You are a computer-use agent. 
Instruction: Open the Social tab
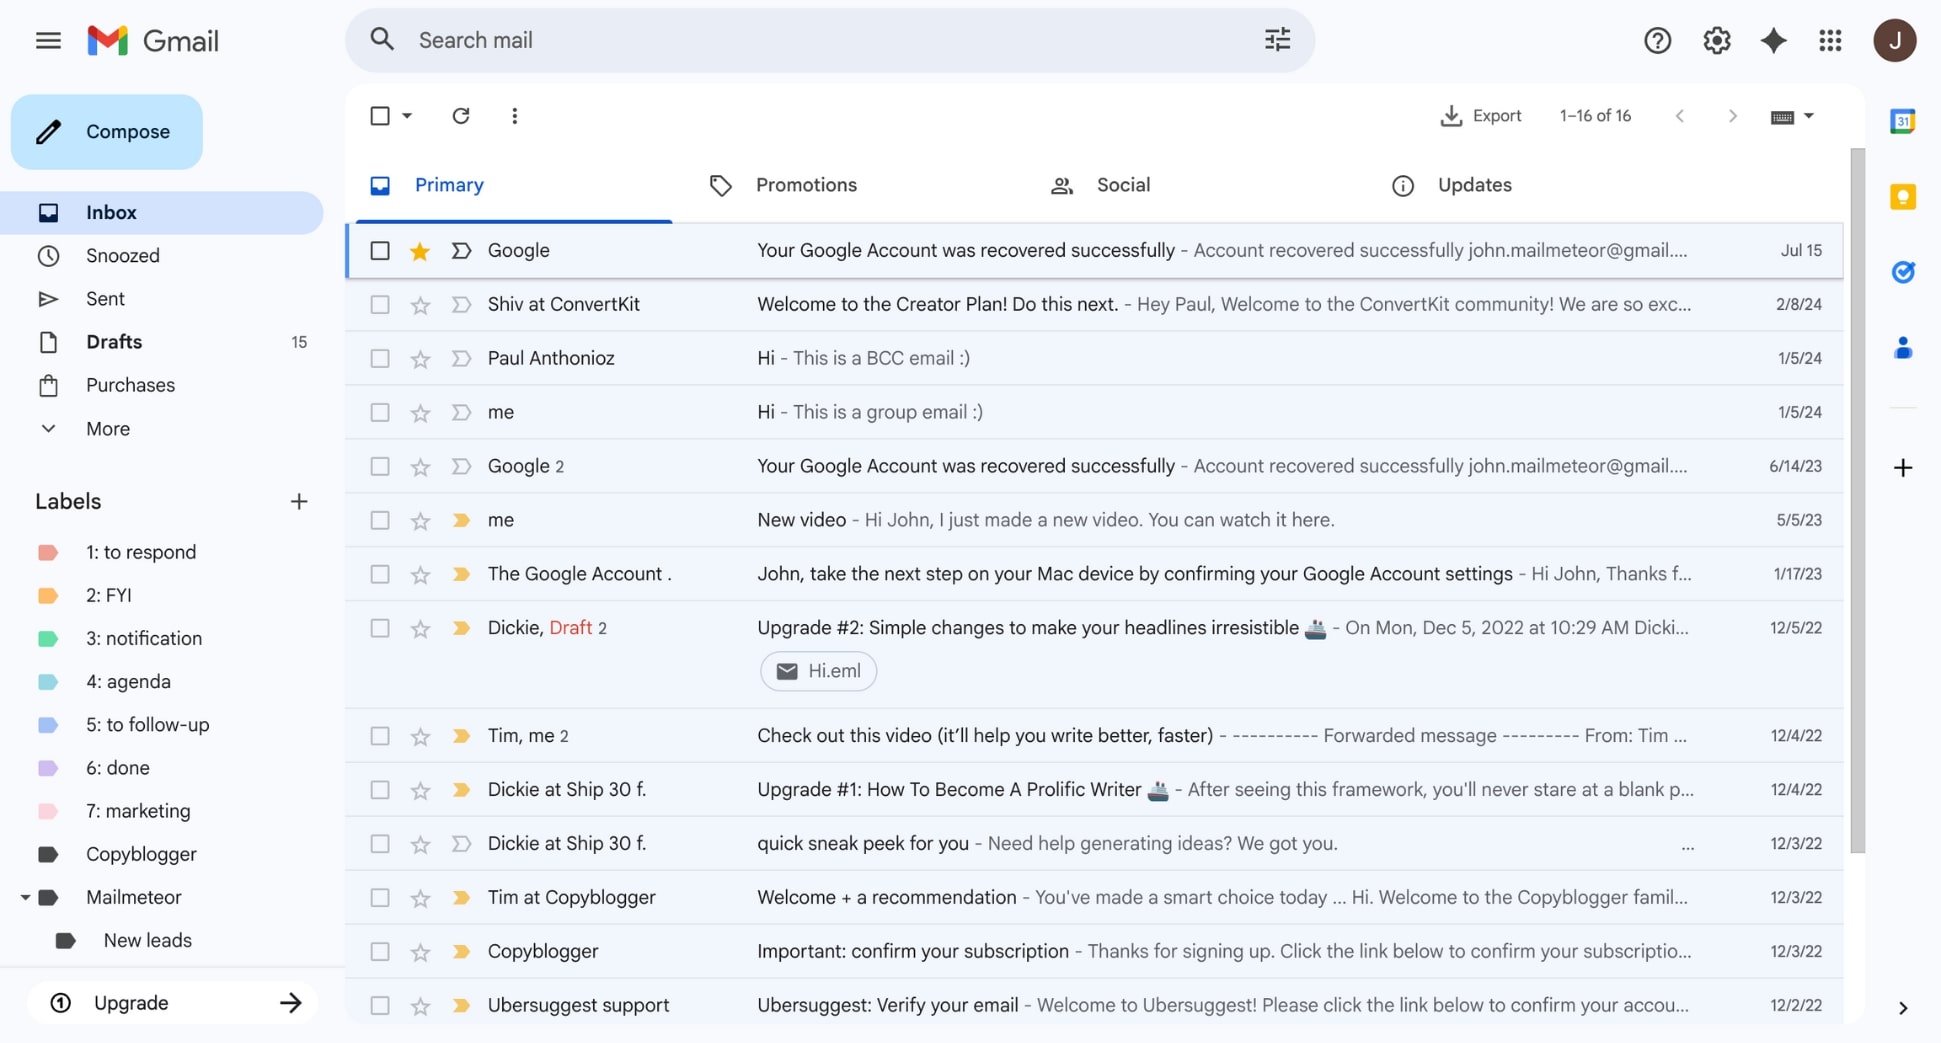[x=1122, y=185]
